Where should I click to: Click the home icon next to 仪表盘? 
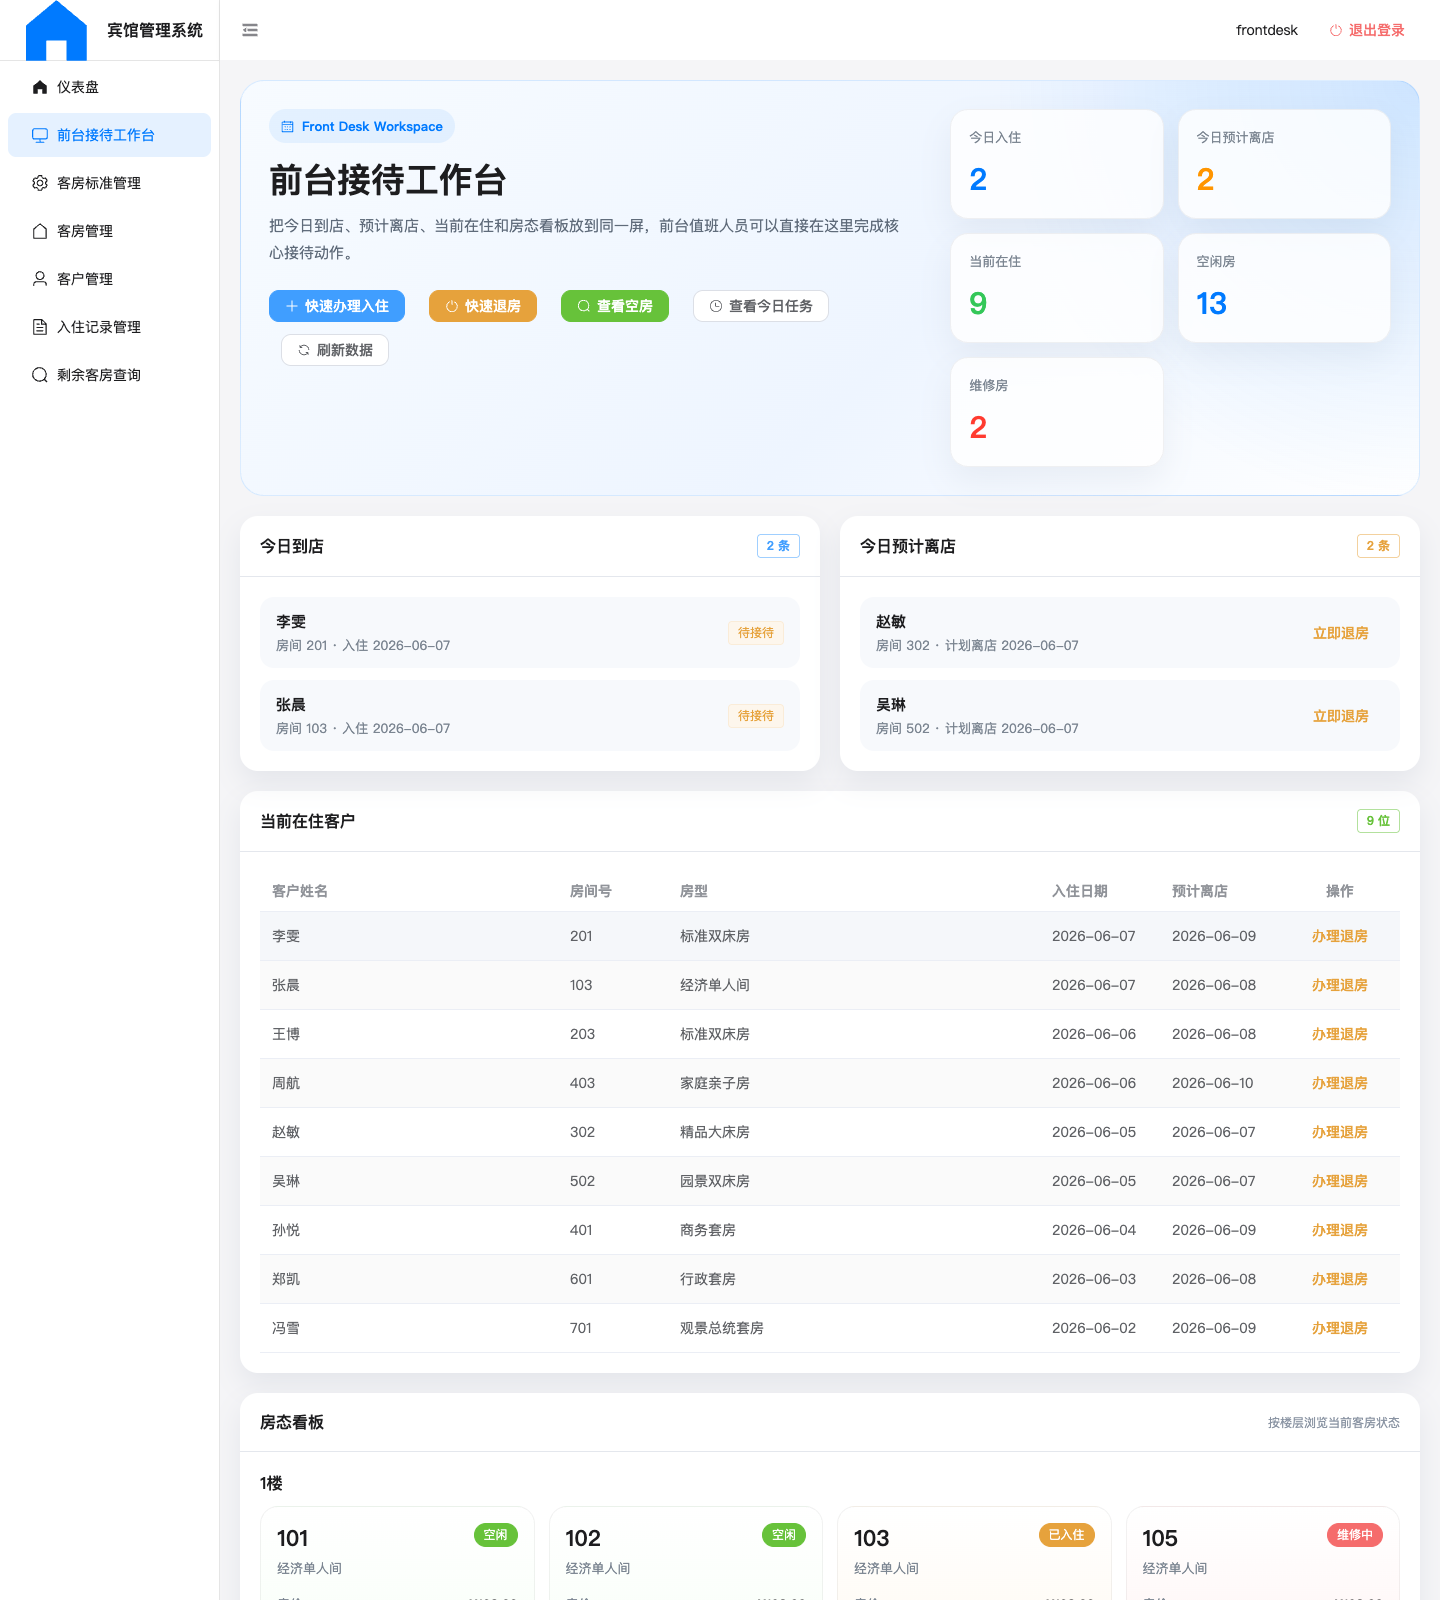(40, 87)
